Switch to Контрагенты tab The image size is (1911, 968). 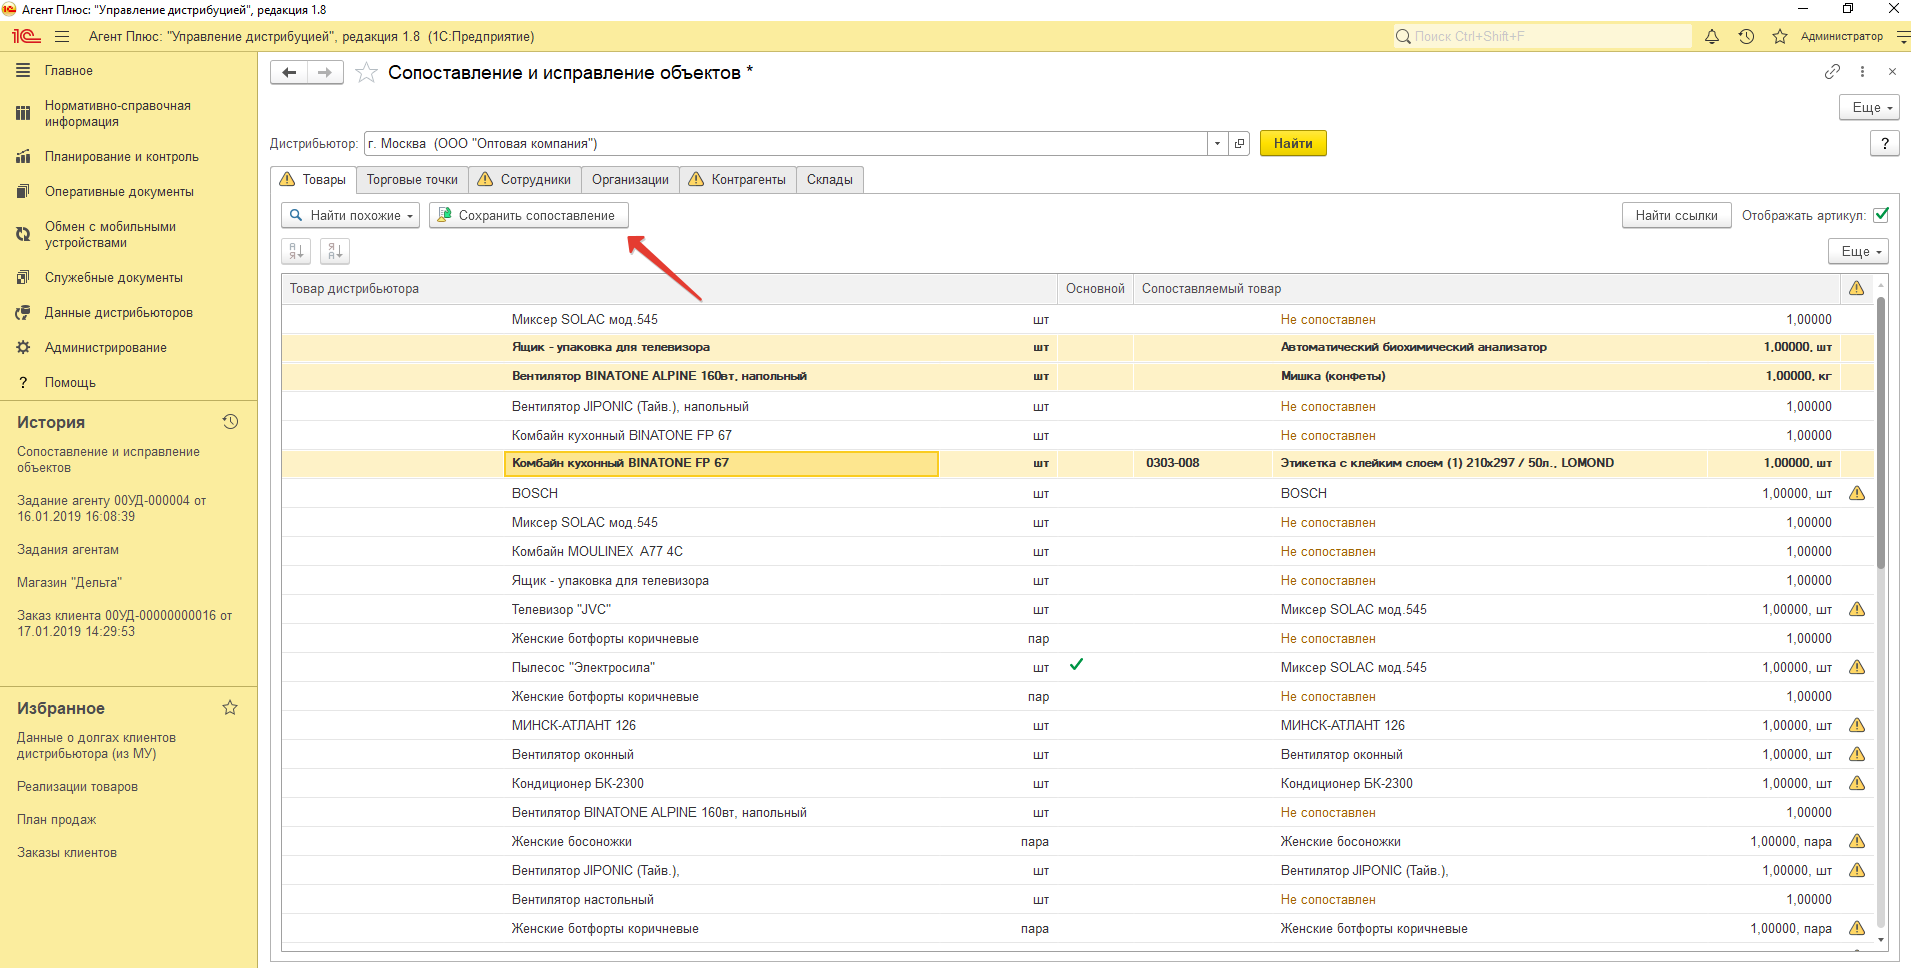738,180
